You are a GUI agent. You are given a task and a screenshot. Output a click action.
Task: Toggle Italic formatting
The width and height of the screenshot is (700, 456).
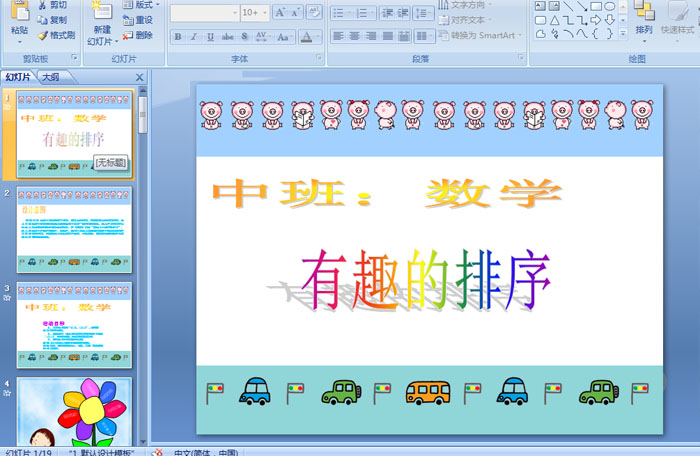click(x=196, y=37)
